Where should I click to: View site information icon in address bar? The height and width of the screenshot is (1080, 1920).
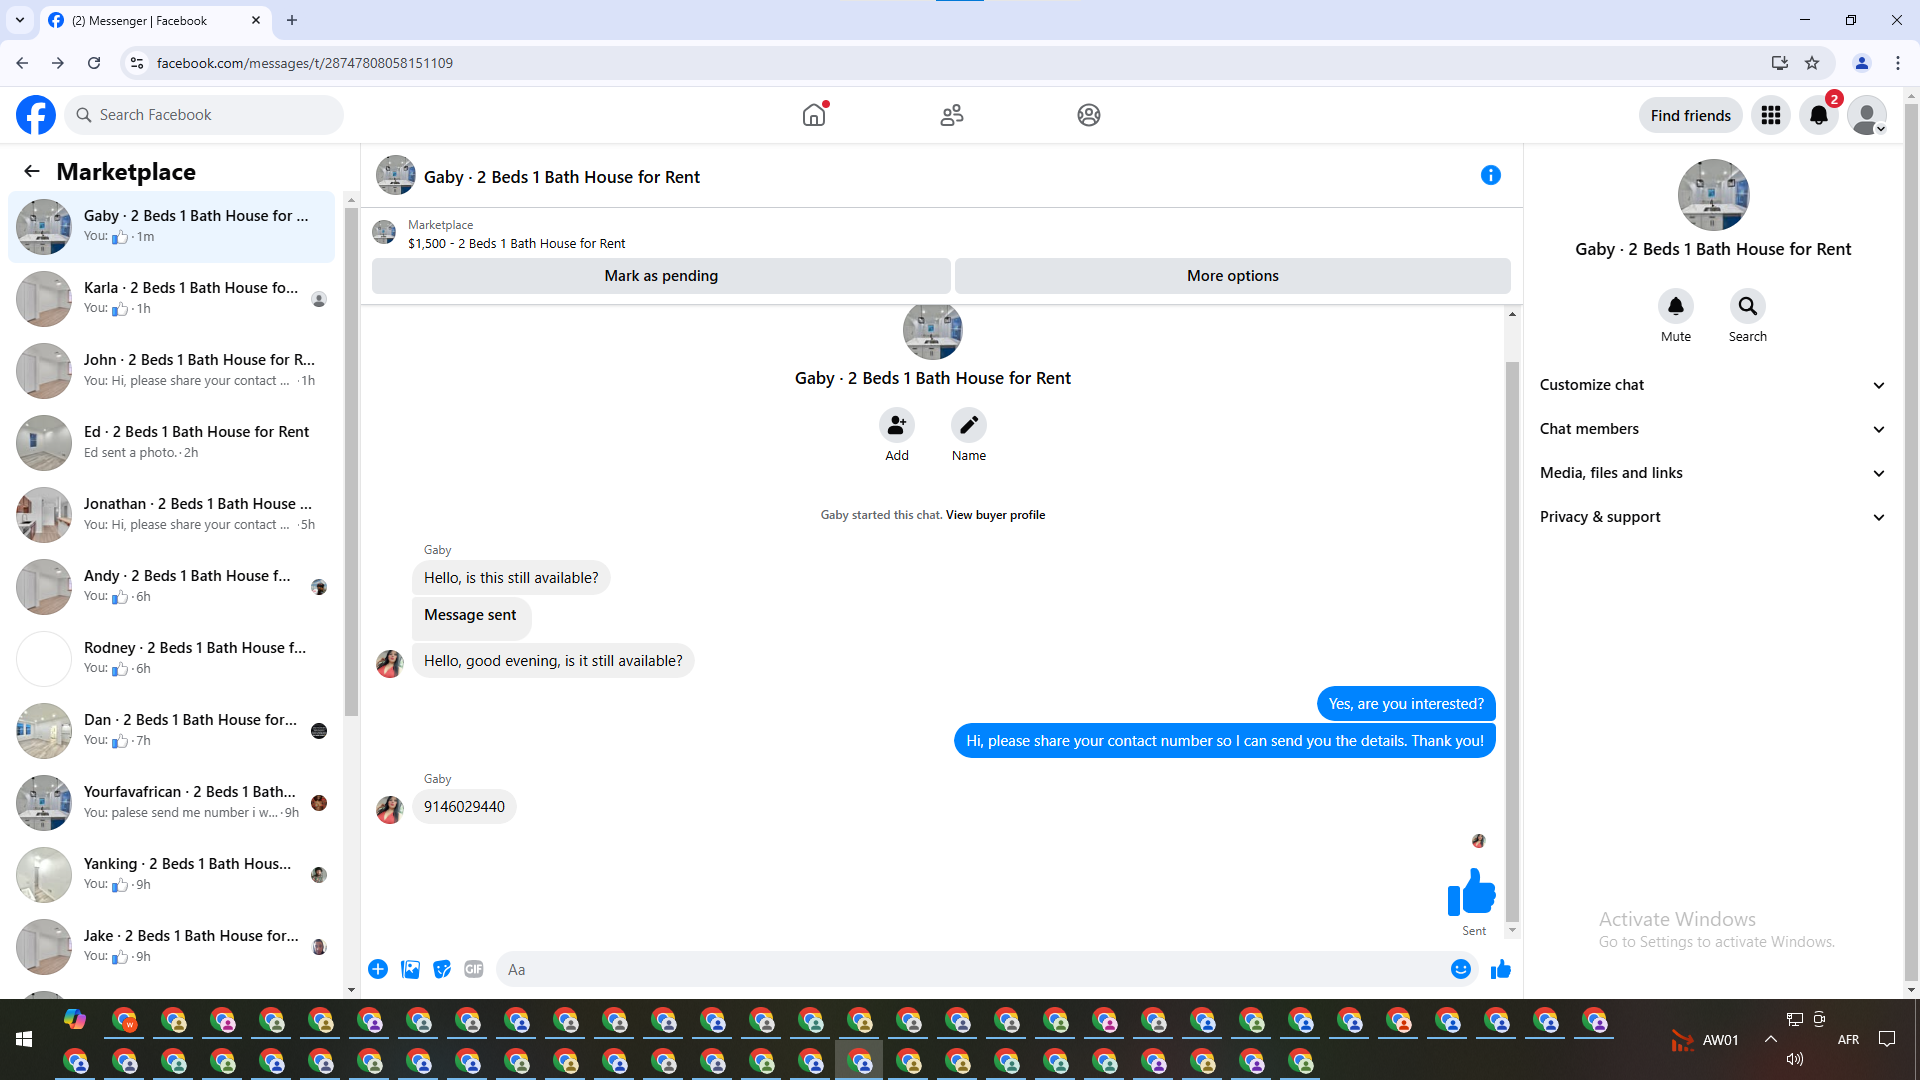[137, 63]
